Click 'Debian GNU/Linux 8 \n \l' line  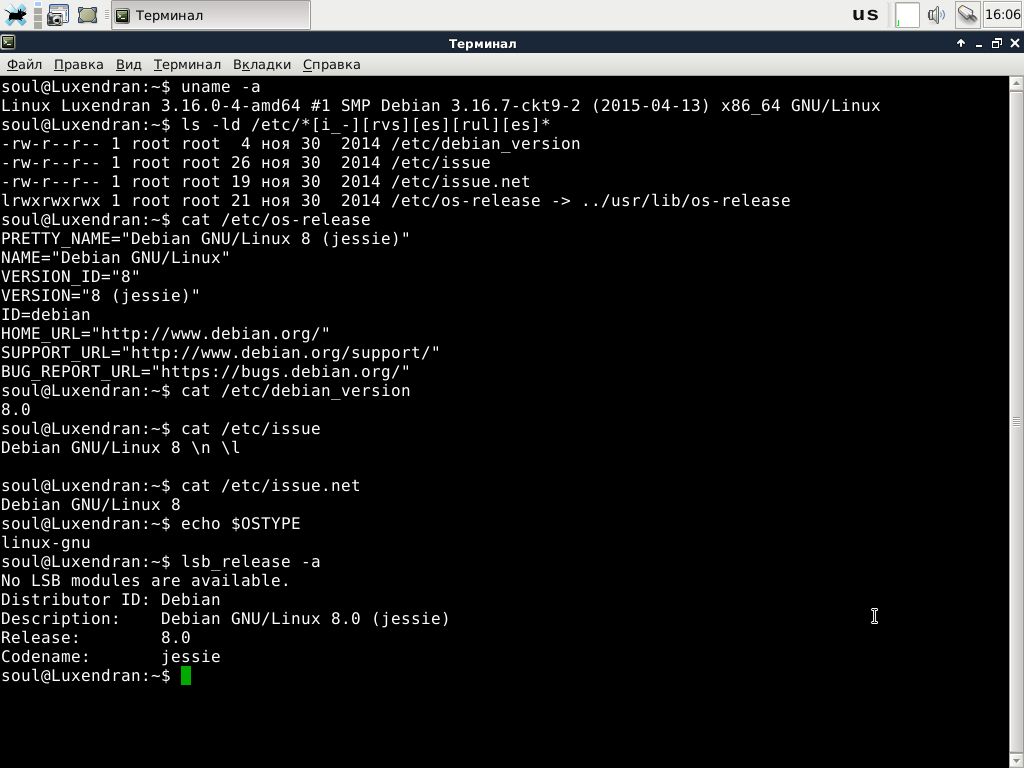(x=120, y=447)
